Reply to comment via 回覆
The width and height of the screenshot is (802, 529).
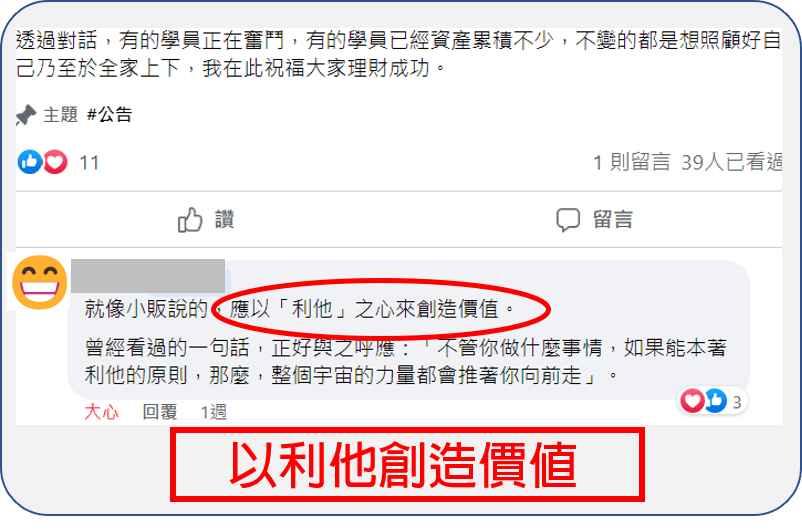160,412
